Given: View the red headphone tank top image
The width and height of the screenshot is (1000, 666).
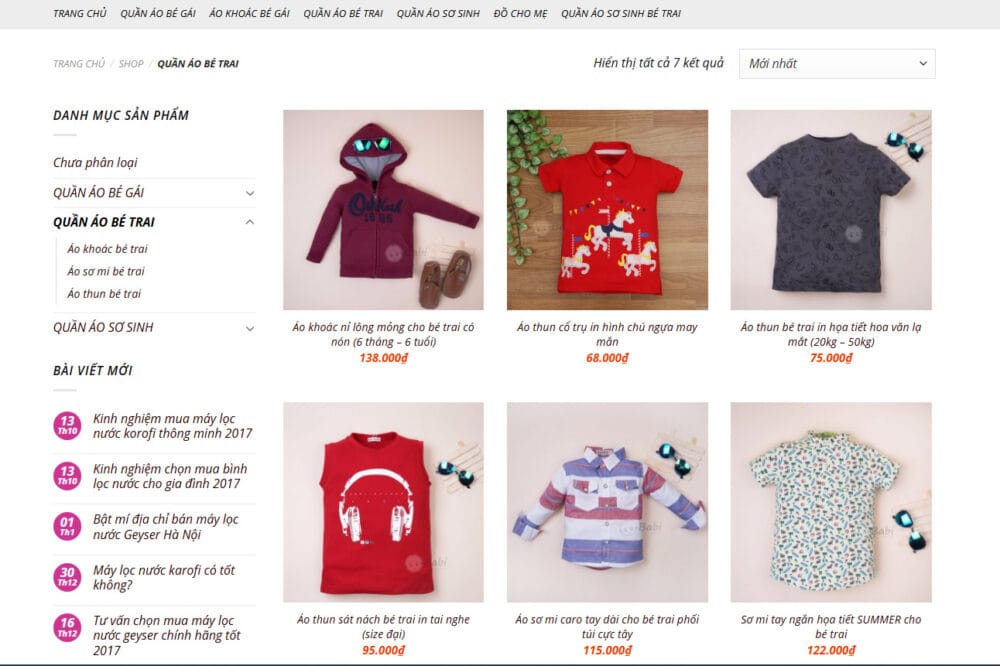Looking at the screenshot, I should (383, 502).
